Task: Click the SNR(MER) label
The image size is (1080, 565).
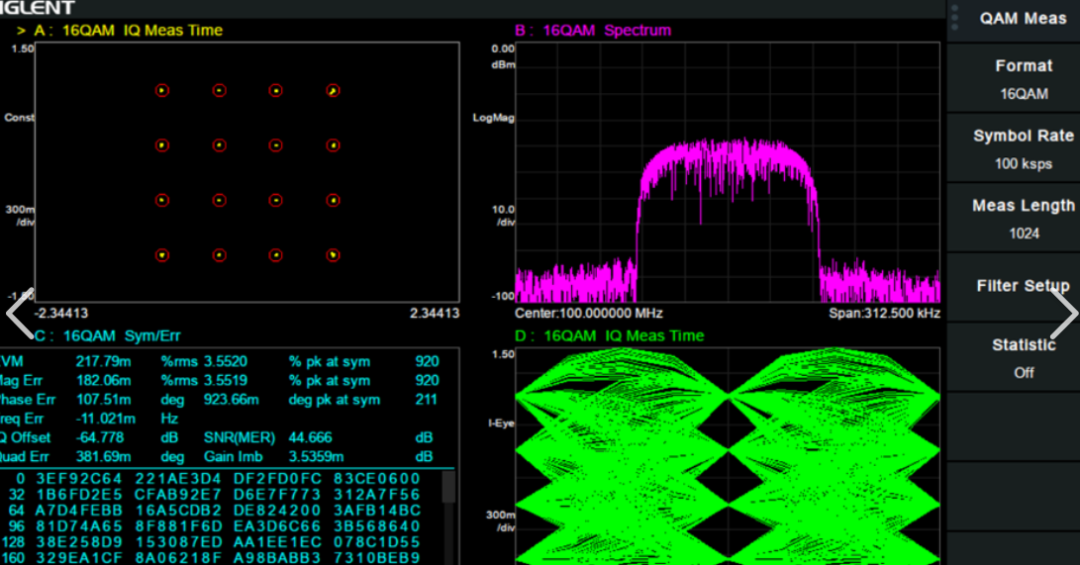Action: click(239, 438)
